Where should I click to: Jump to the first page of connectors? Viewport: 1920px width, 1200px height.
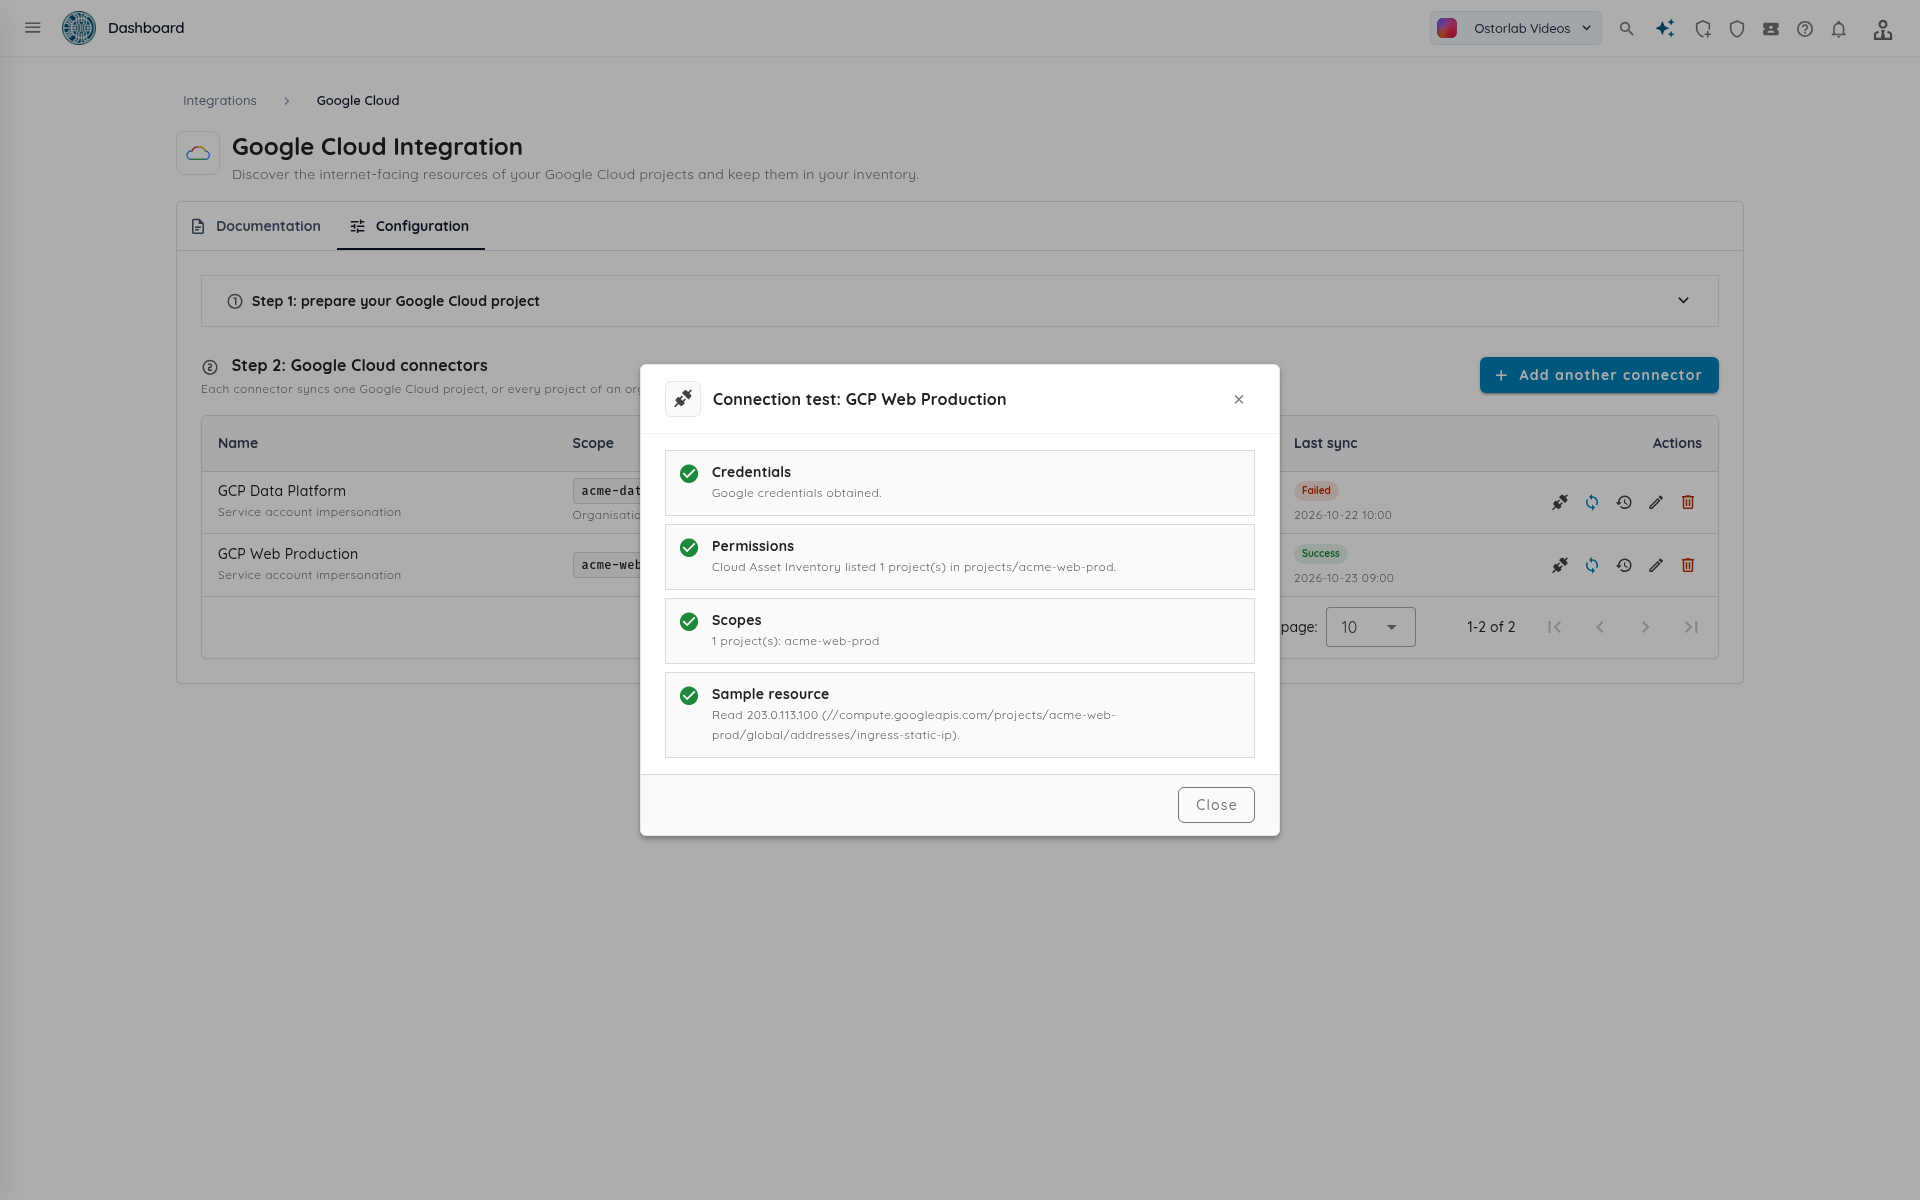[x=1554, y=627]
